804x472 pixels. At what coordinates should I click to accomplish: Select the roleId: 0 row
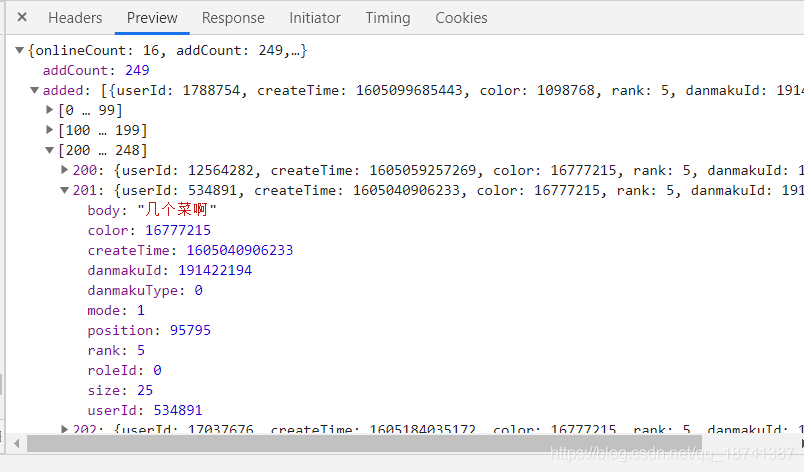point(125,370)
